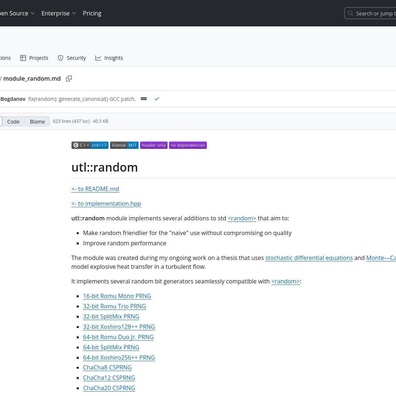
Task: Click the Security shield icon
Action: coord(60,58)
